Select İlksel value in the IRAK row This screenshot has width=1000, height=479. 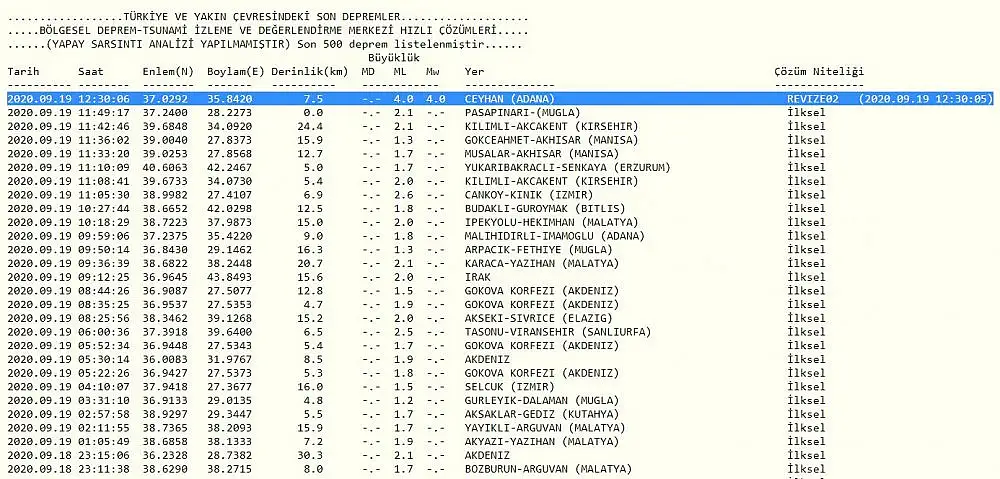pos(806,277)
